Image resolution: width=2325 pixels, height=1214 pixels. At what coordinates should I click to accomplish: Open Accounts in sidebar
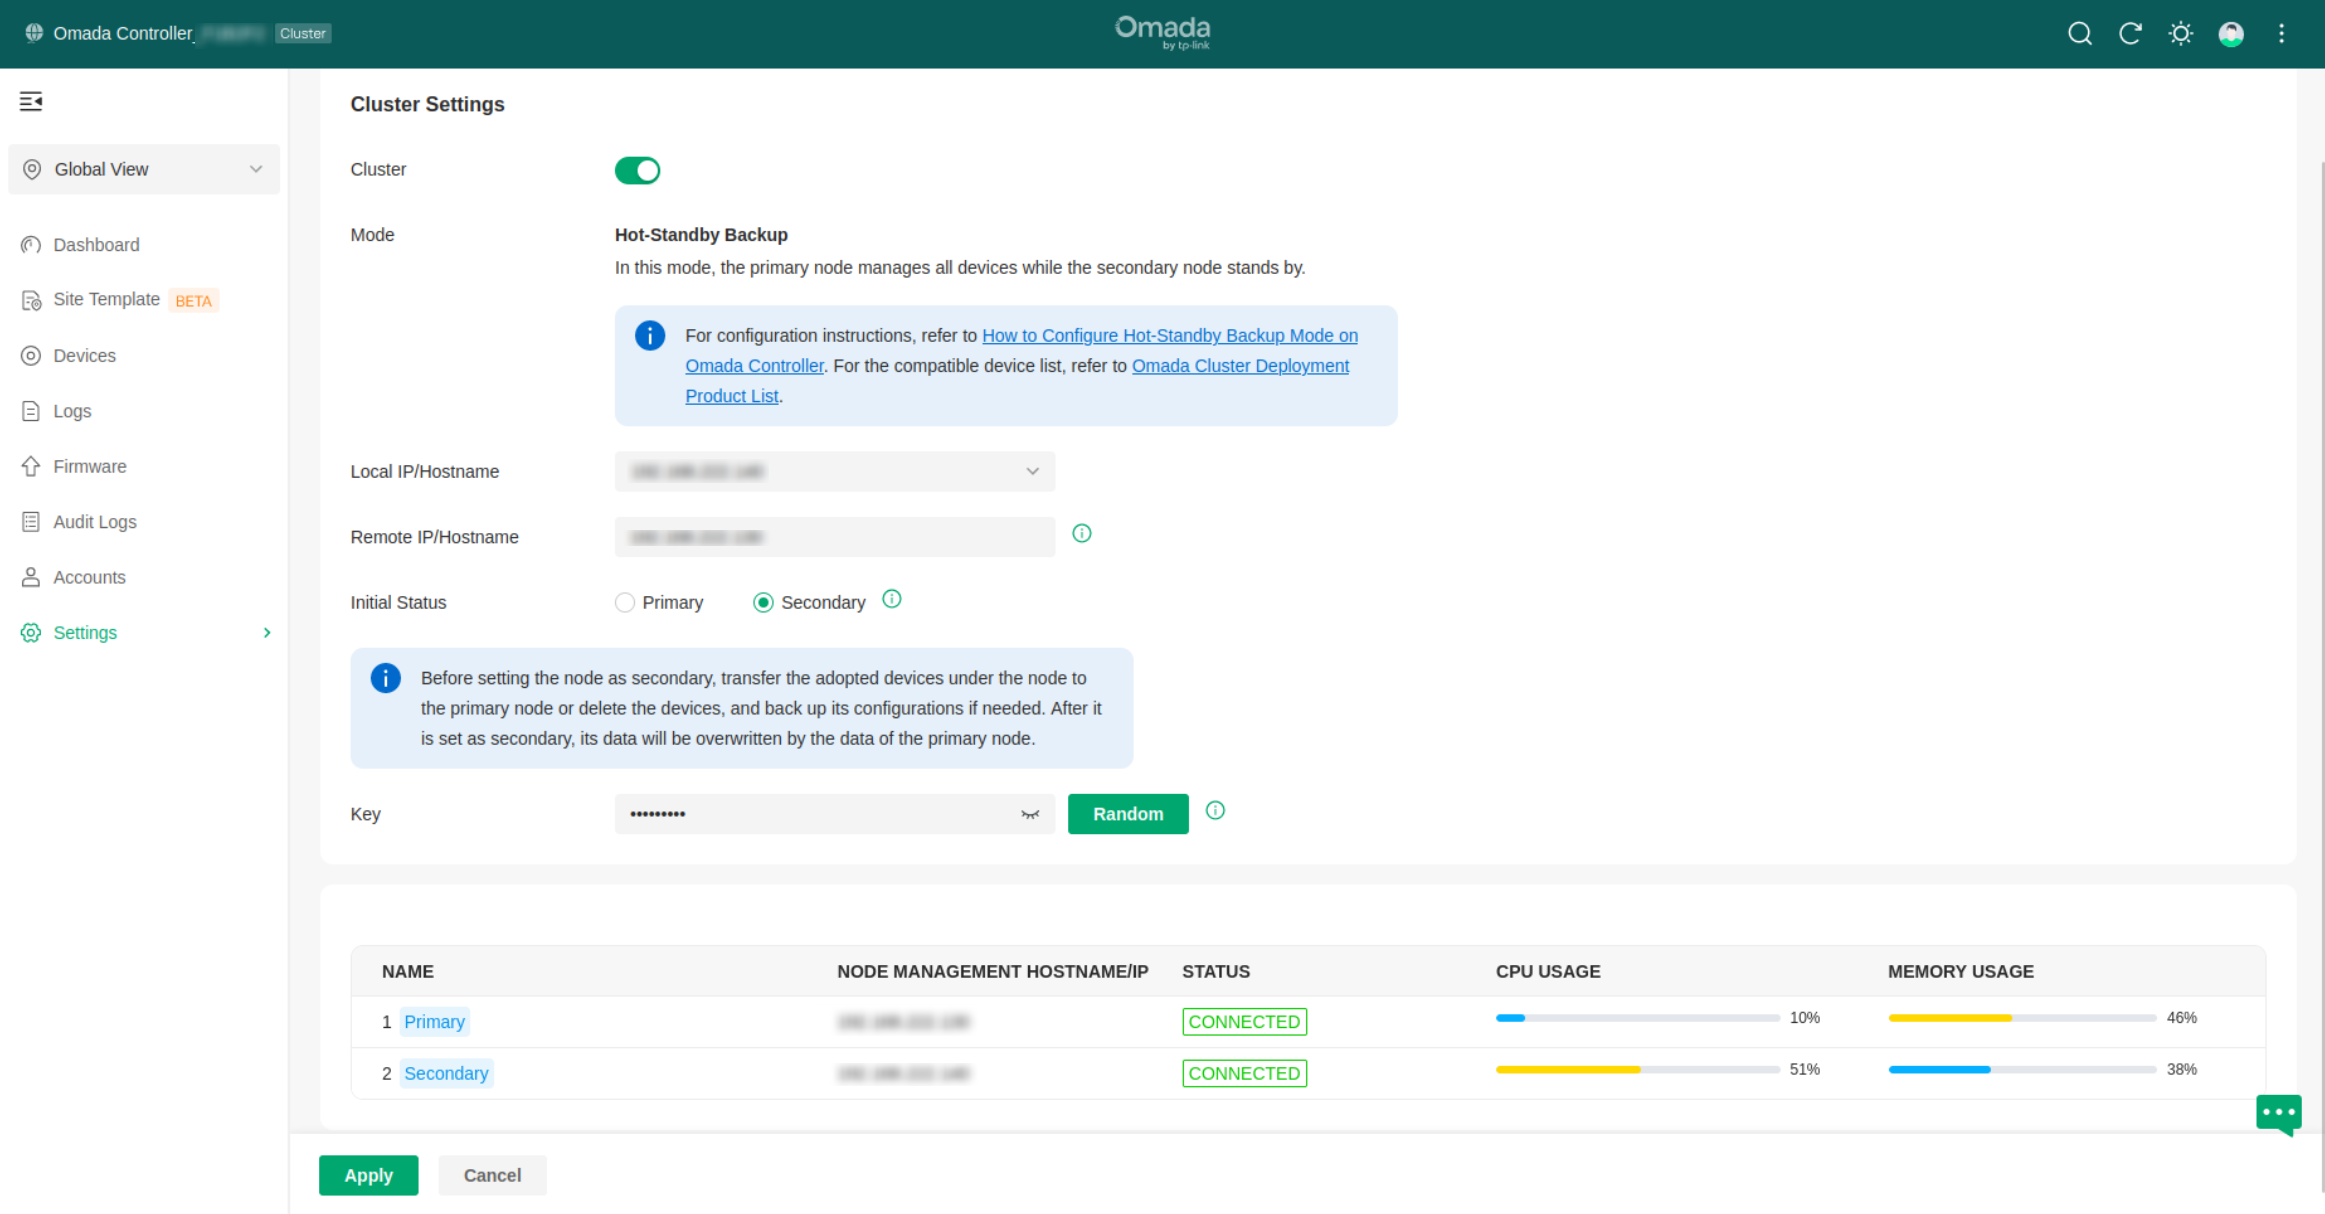tap(89, 578)
